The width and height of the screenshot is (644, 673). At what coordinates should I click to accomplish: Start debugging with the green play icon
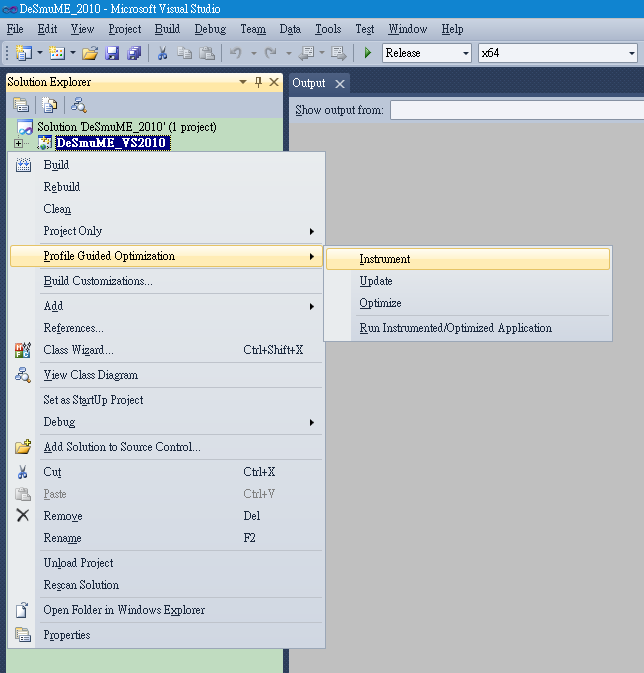tap(368, 53)
